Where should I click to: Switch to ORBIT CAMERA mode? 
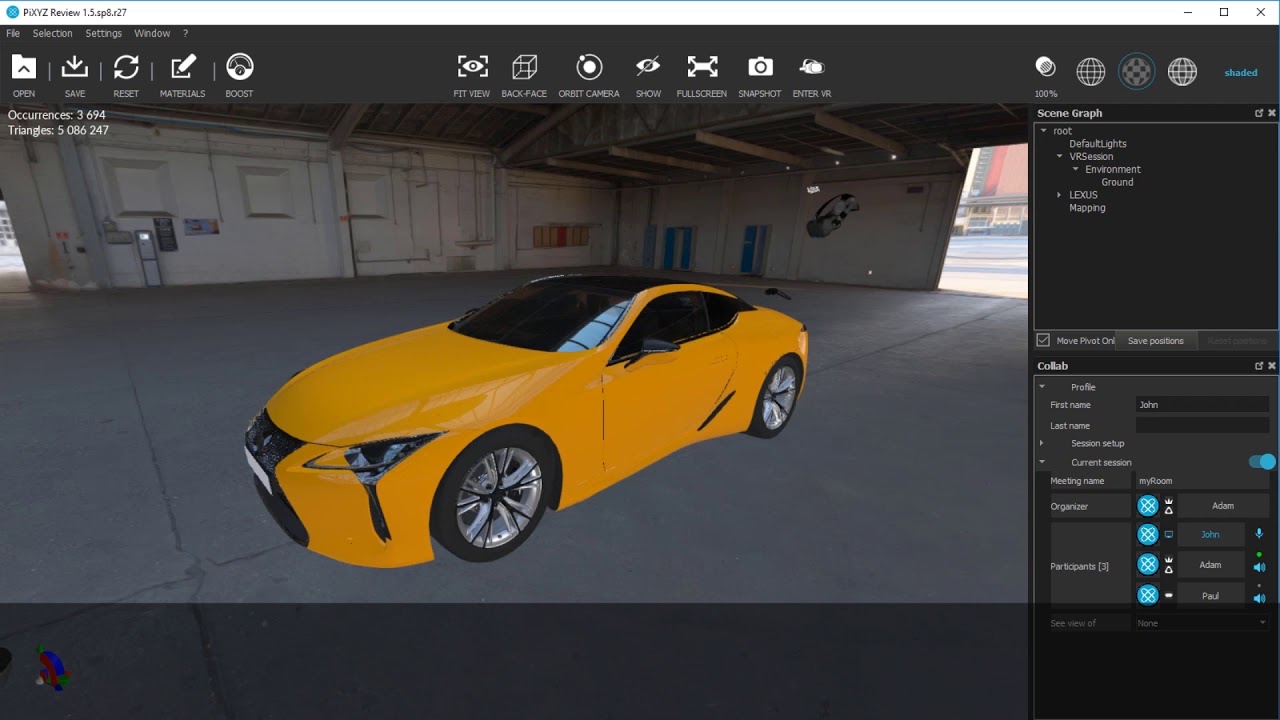click(588, 70)
